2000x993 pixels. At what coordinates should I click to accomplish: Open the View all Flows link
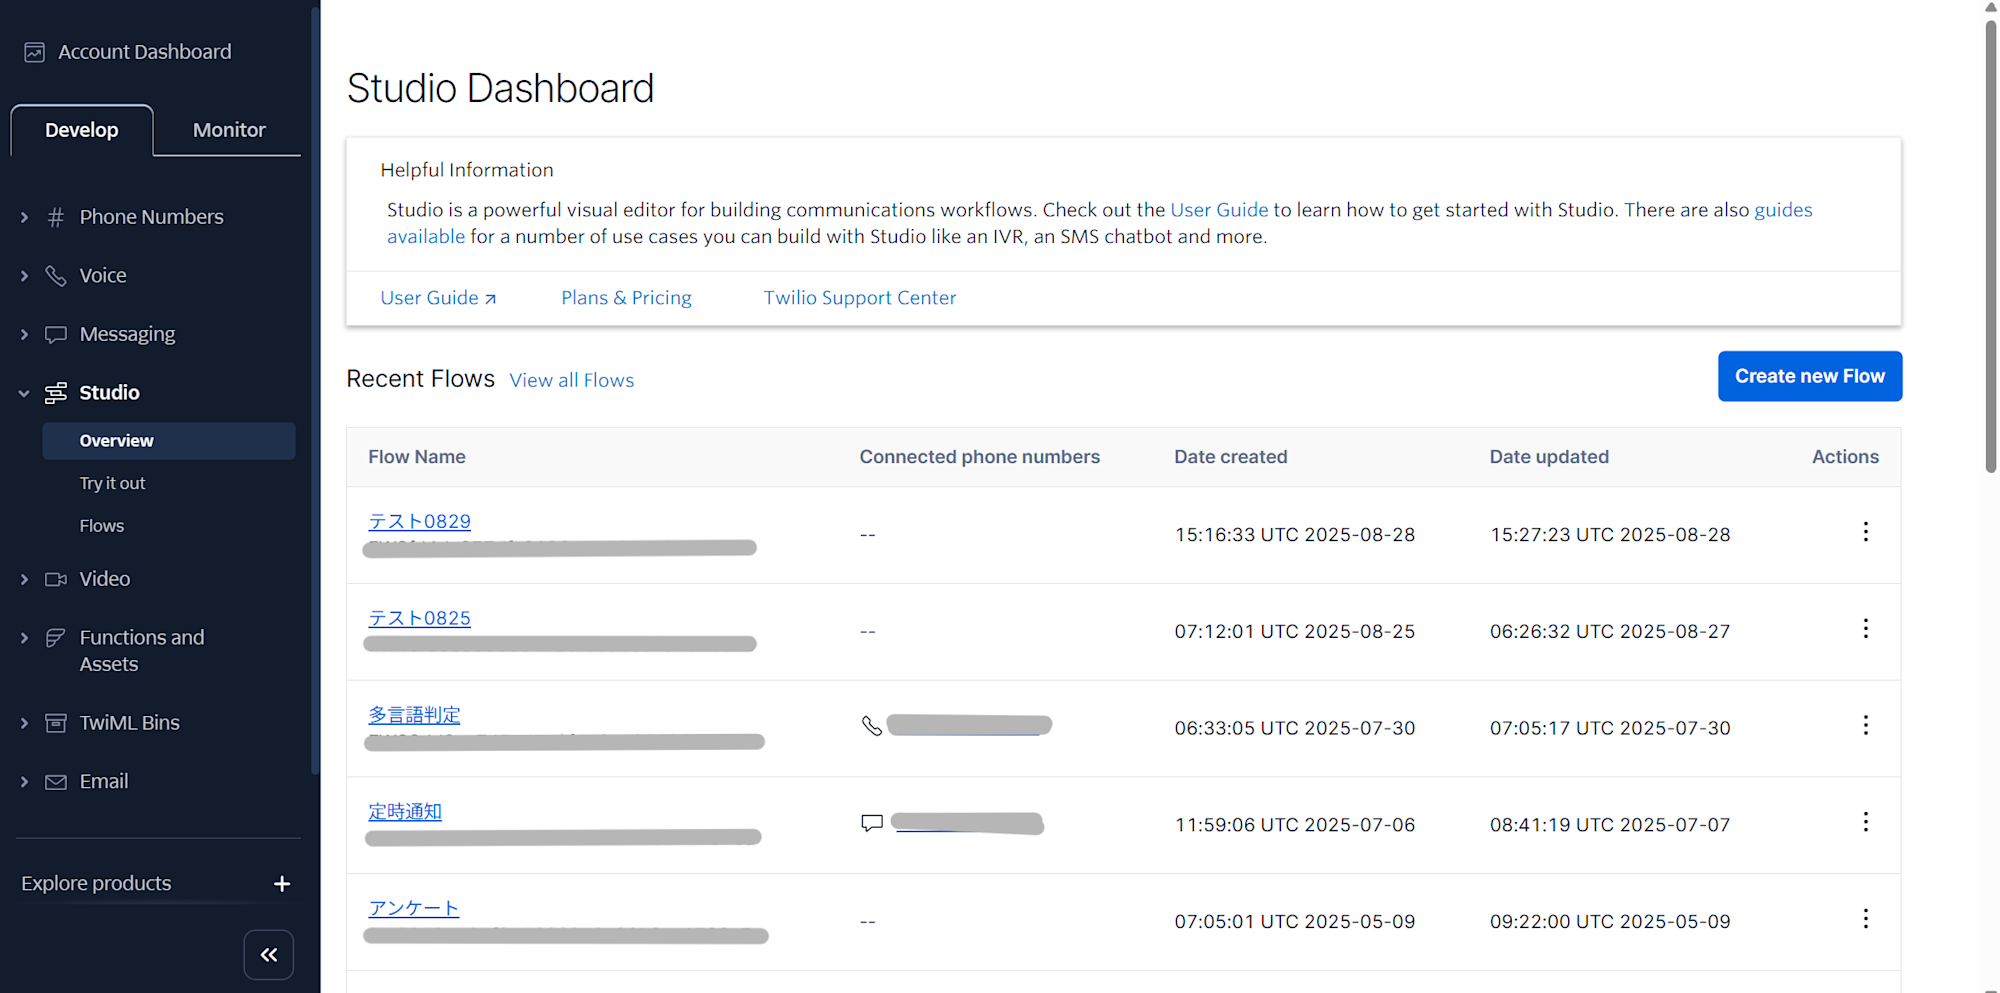pyautogui.click(x=572, y=381)
